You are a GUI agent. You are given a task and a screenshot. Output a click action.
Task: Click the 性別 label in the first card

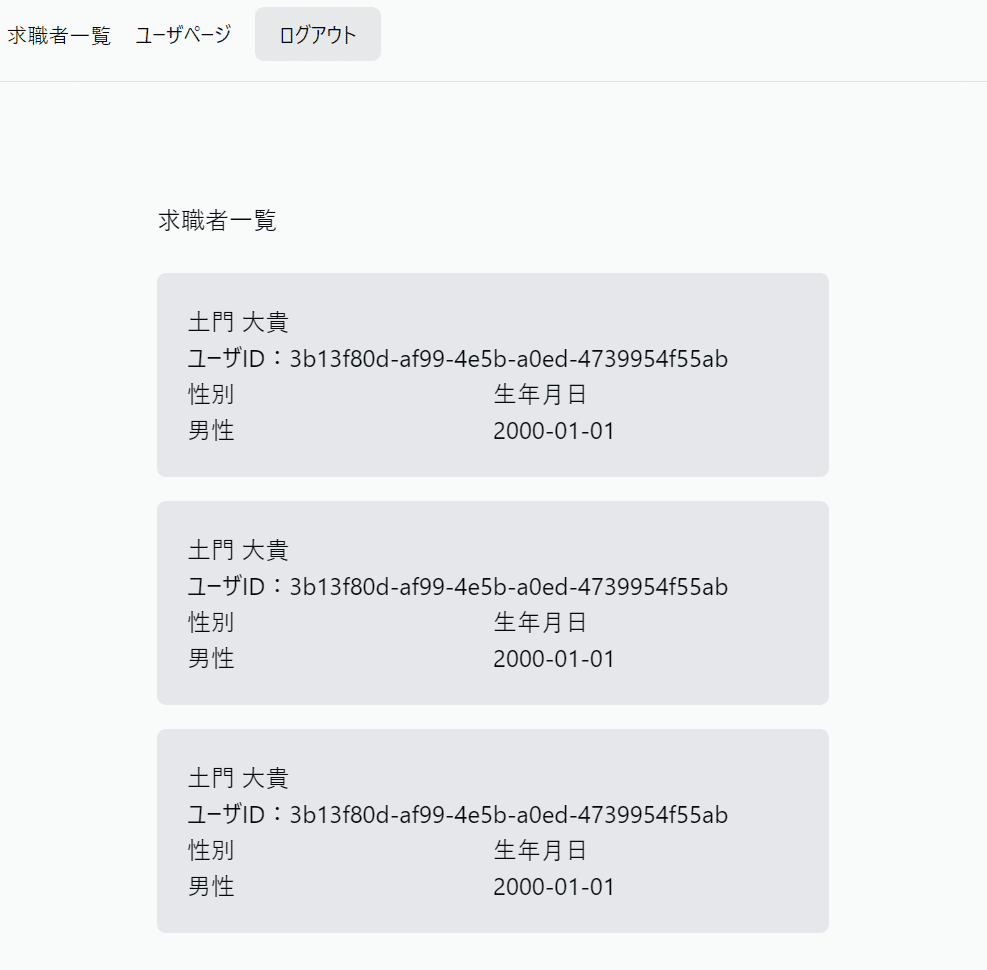click(211, 395)
